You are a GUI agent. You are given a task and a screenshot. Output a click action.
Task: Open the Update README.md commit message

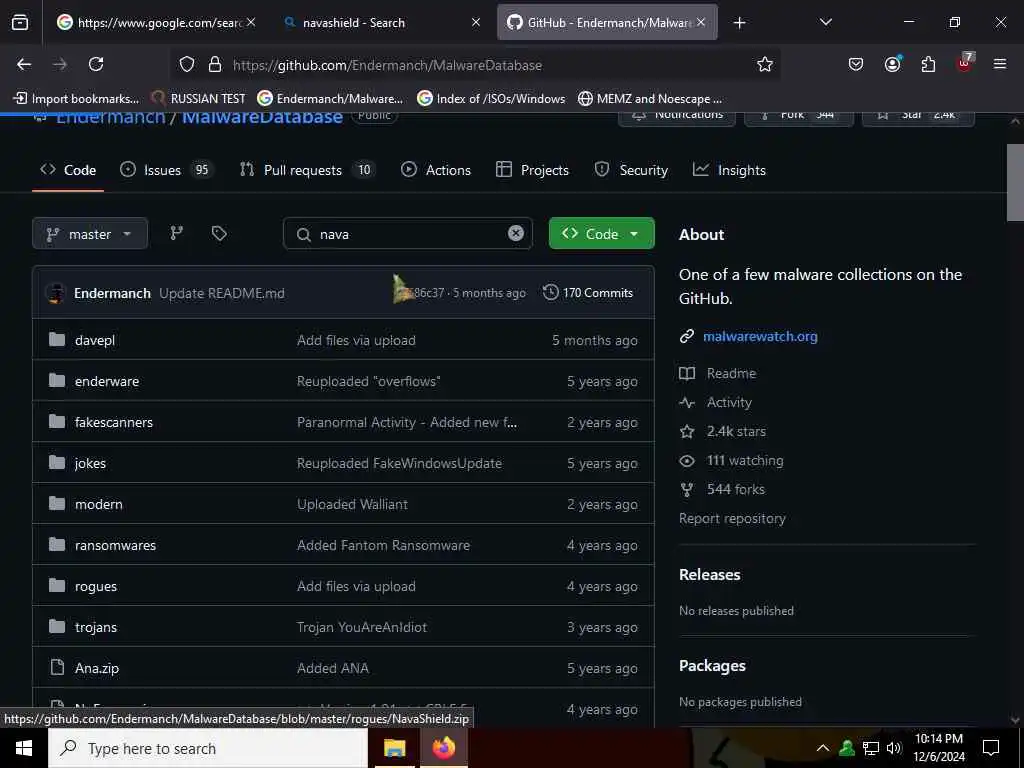(222, 293)
